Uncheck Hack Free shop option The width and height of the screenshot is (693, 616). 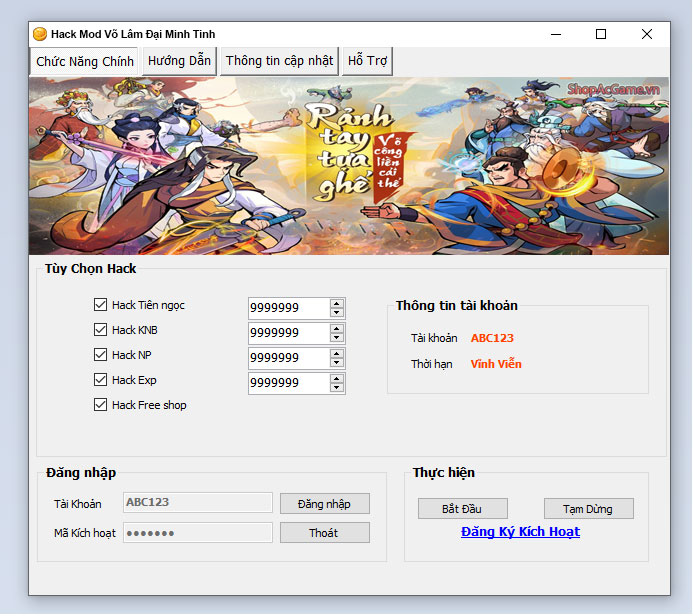tap(100, 405)
